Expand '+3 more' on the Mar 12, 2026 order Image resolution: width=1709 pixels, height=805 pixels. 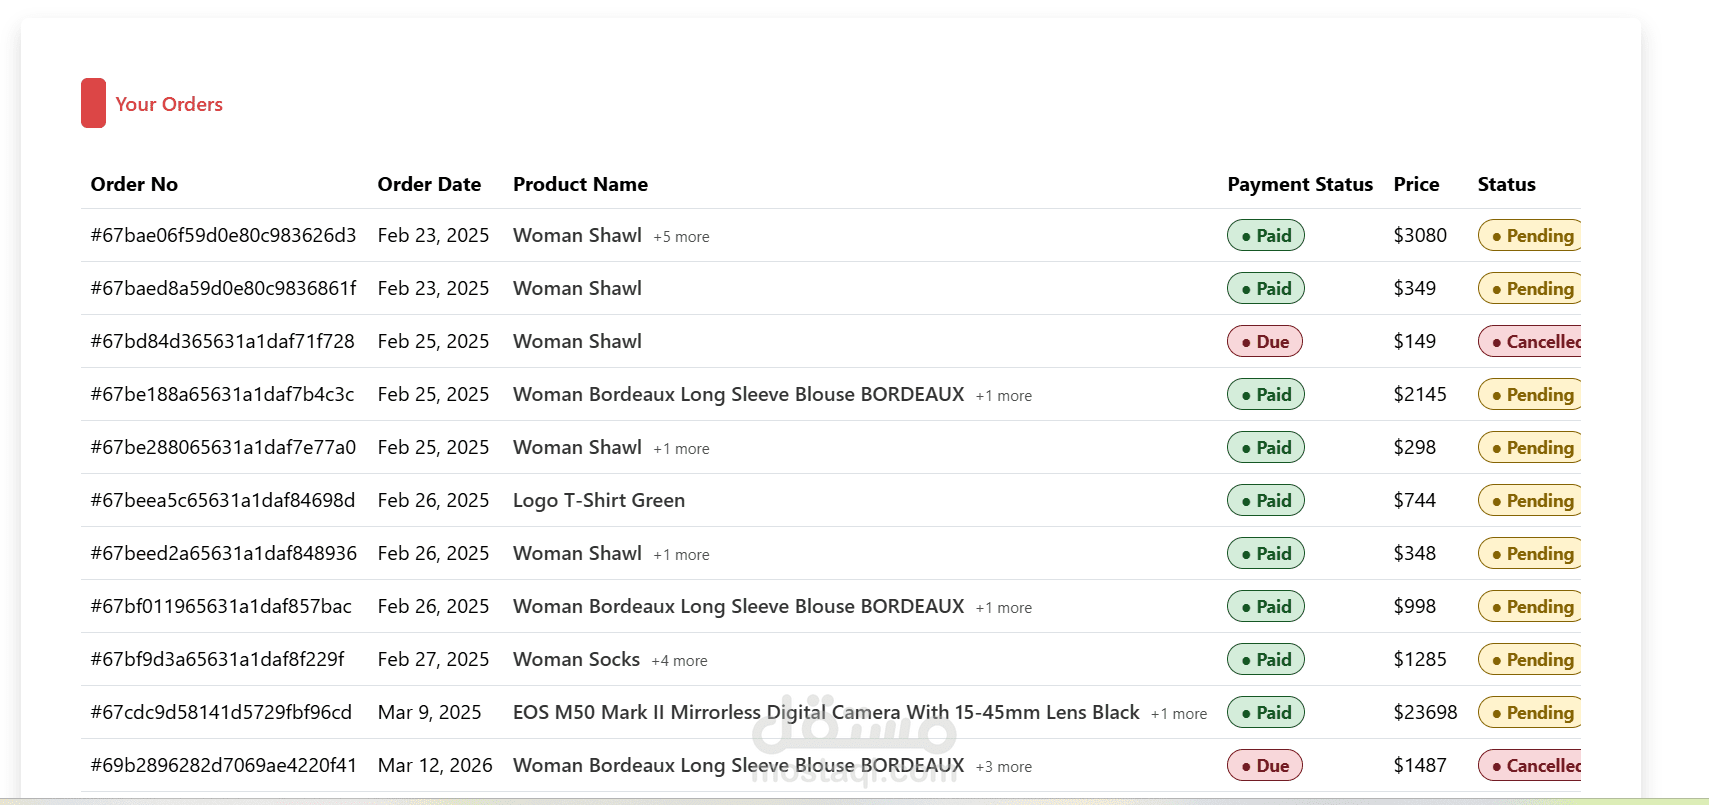[1003, 767]
